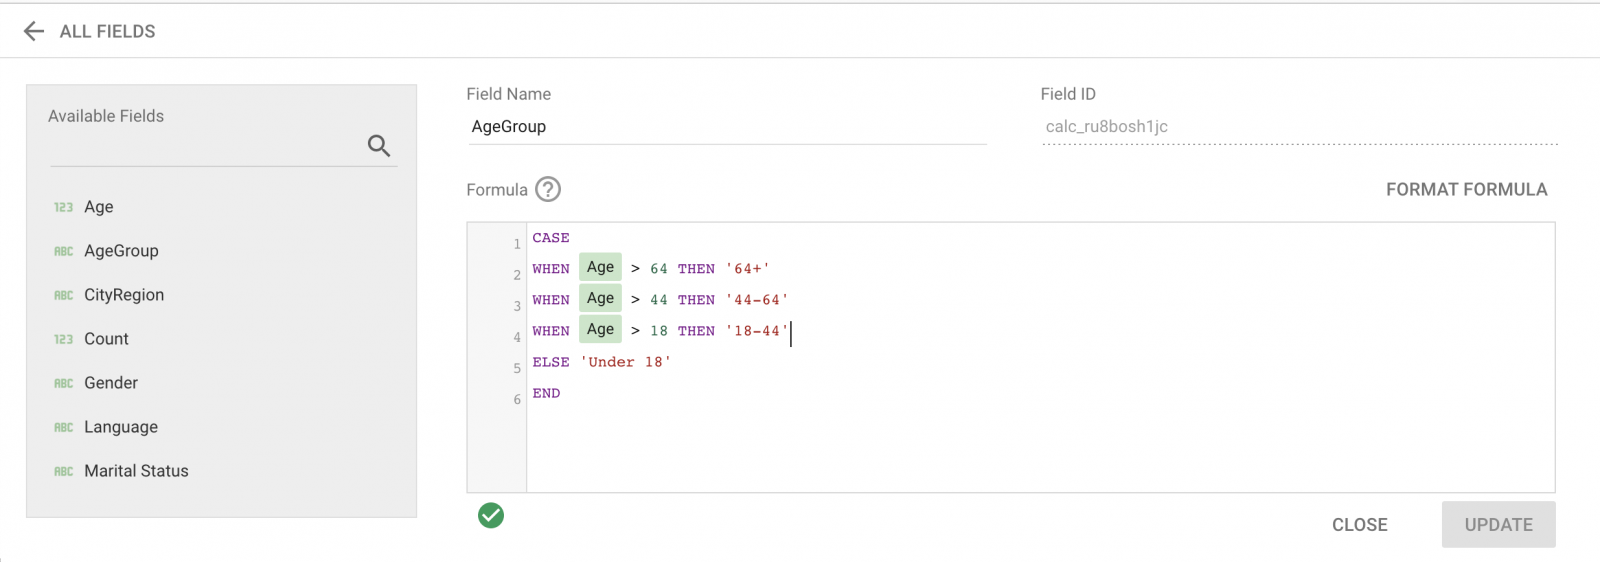This screenshot has height=562, width=1600.
Task: Edit the Field Name input AgeGroup
Action: 726,127
